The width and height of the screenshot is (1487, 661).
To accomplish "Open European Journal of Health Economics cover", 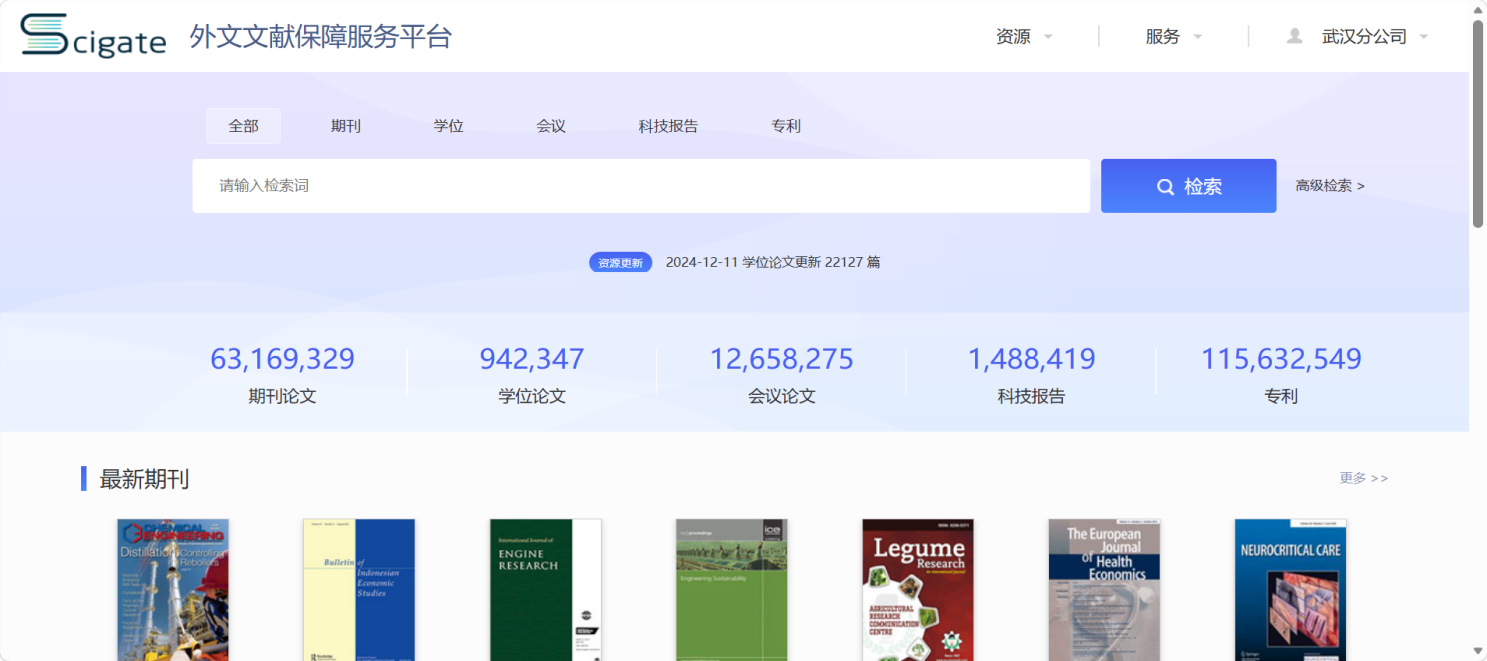I will [x=1105, y=590].
